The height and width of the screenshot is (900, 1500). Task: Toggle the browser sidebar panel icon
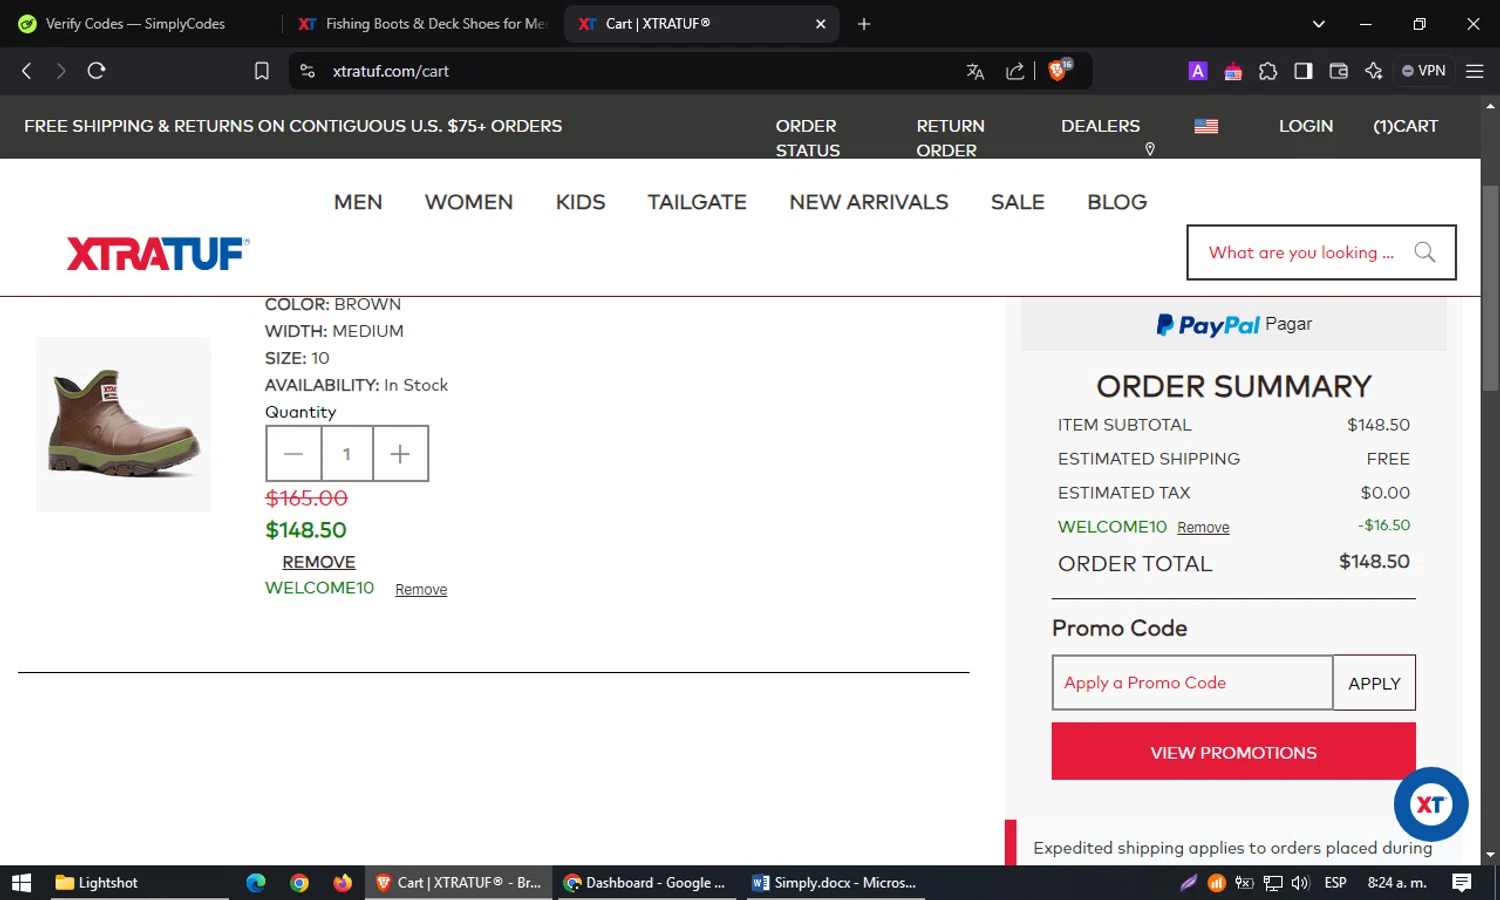[x=1303, y=71]
